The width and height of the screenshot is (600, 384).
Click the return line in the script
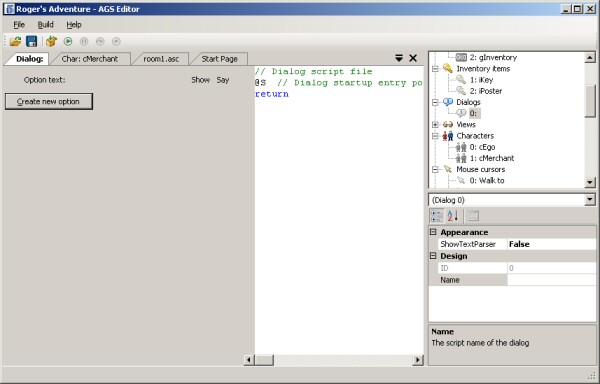pos(272,94)
